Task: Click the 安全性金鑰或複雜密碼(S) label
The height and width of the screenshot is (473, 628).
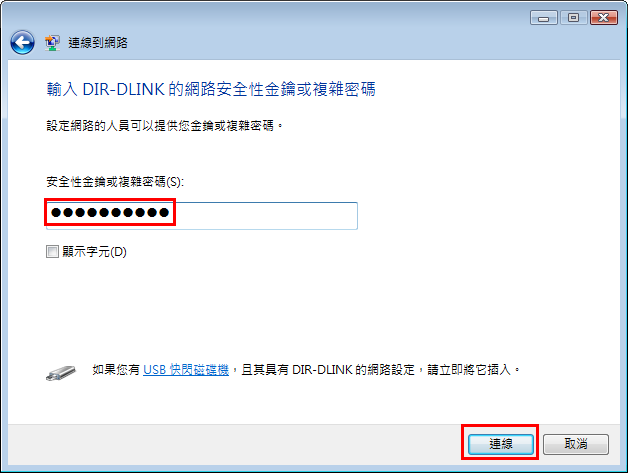Action: (115, 182)
